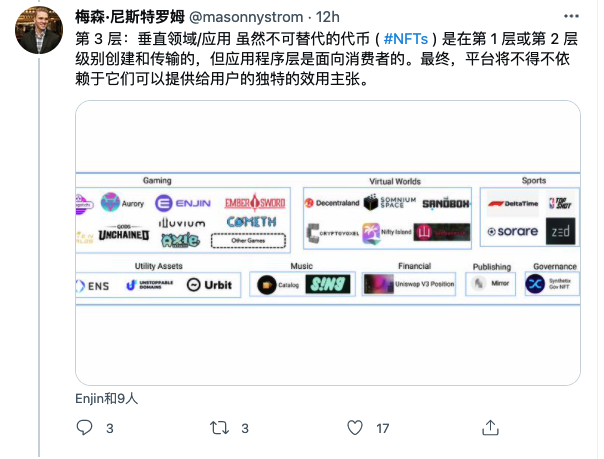This screenshot has width=604, height=459.
Task: Click the Decentraland logo in Virtual Worlds
Action: click(332, 203)
